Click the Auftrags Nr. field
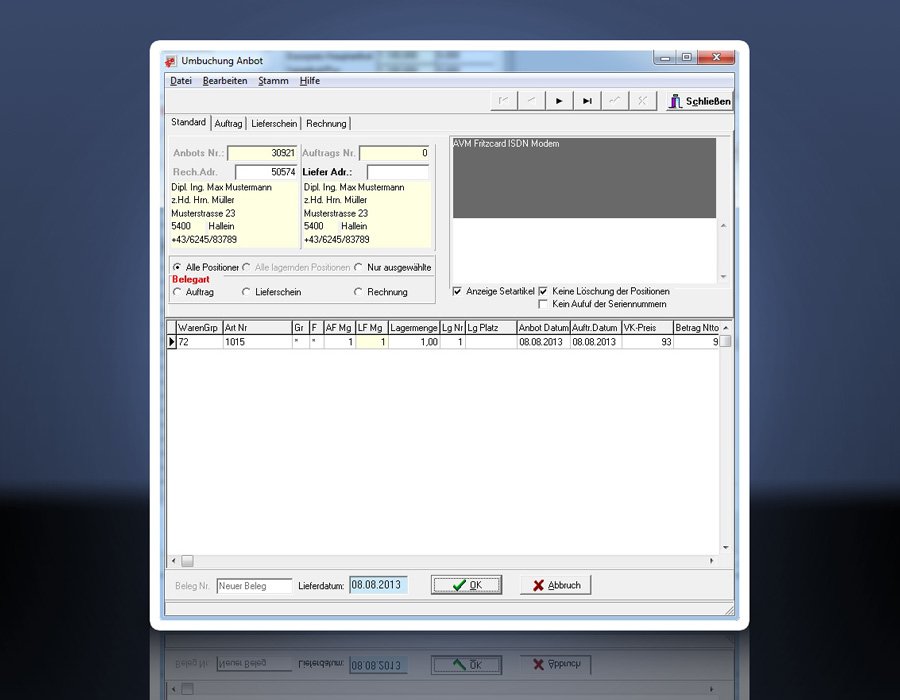The width and height of the screenshot is (900, 700). 394,153
